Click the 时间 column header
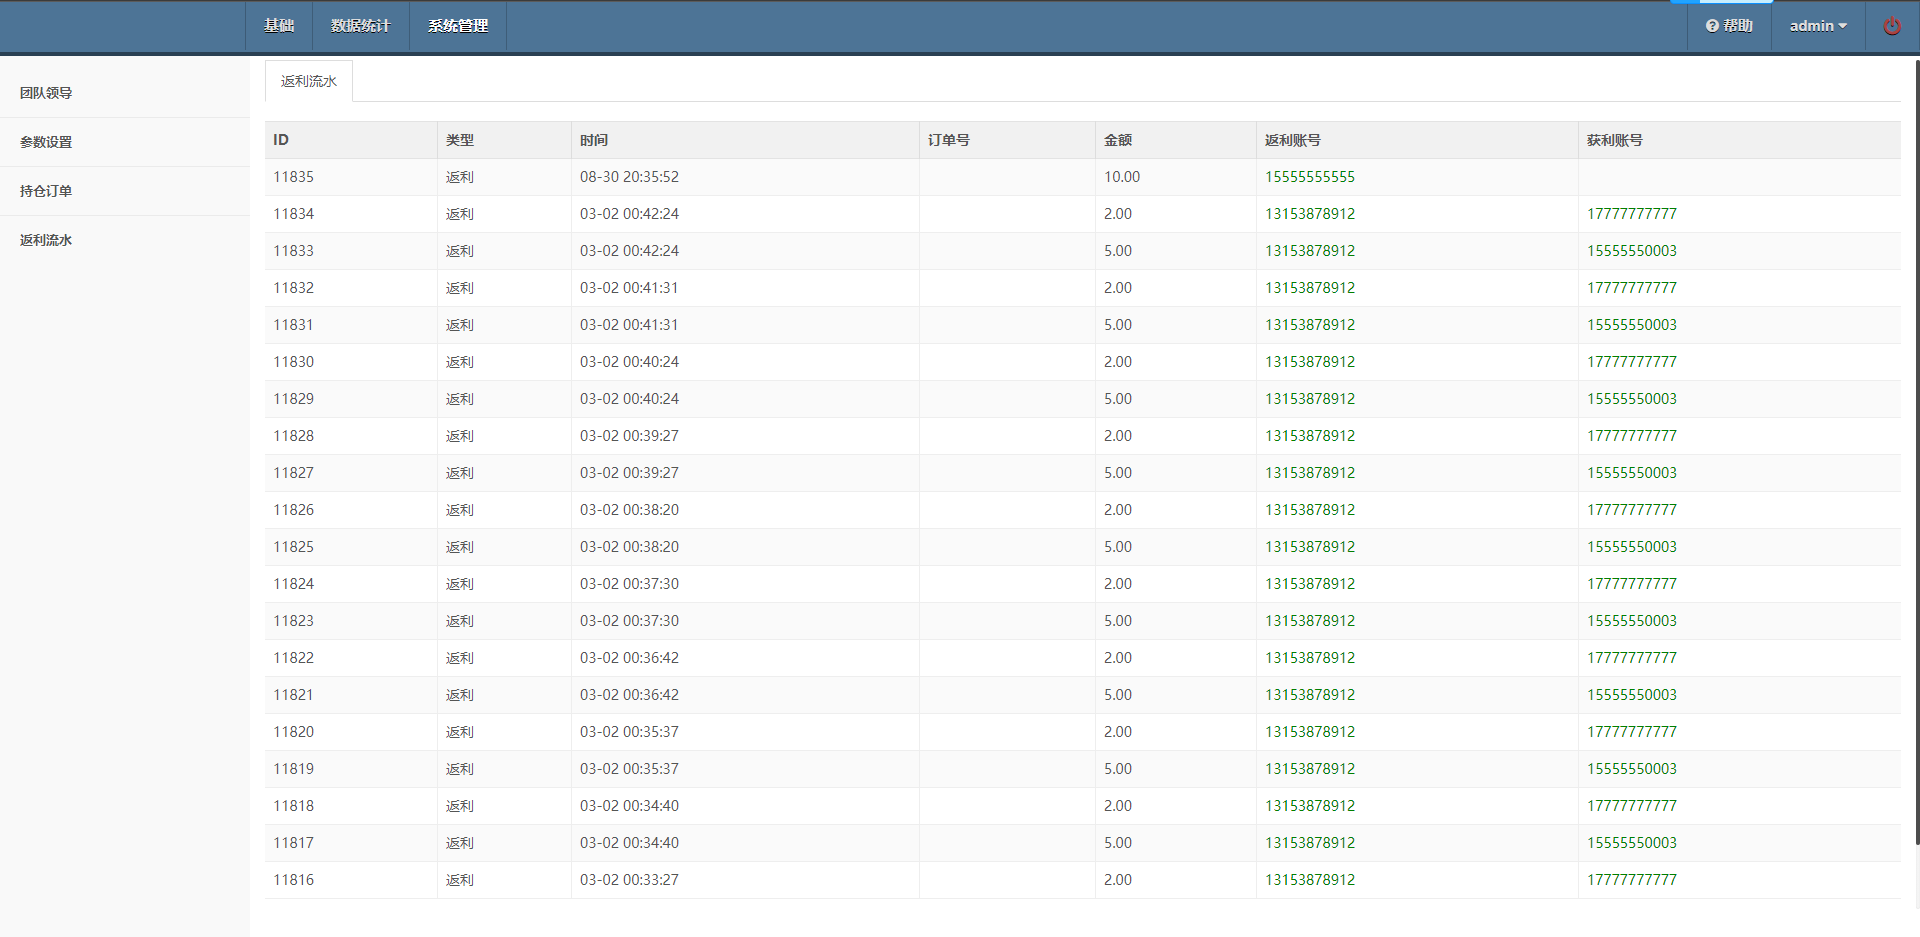 tap(593, 140)
